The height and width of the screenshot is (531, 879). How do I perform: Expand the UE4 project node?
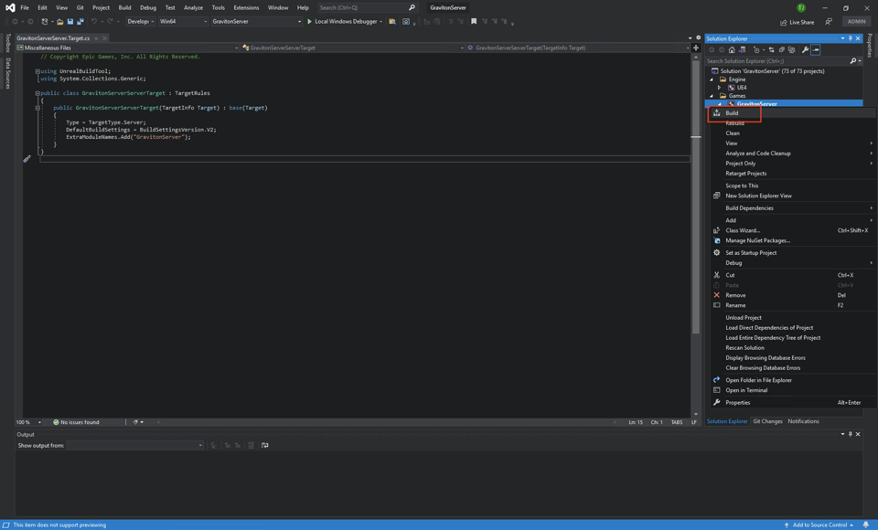point(719,87)
